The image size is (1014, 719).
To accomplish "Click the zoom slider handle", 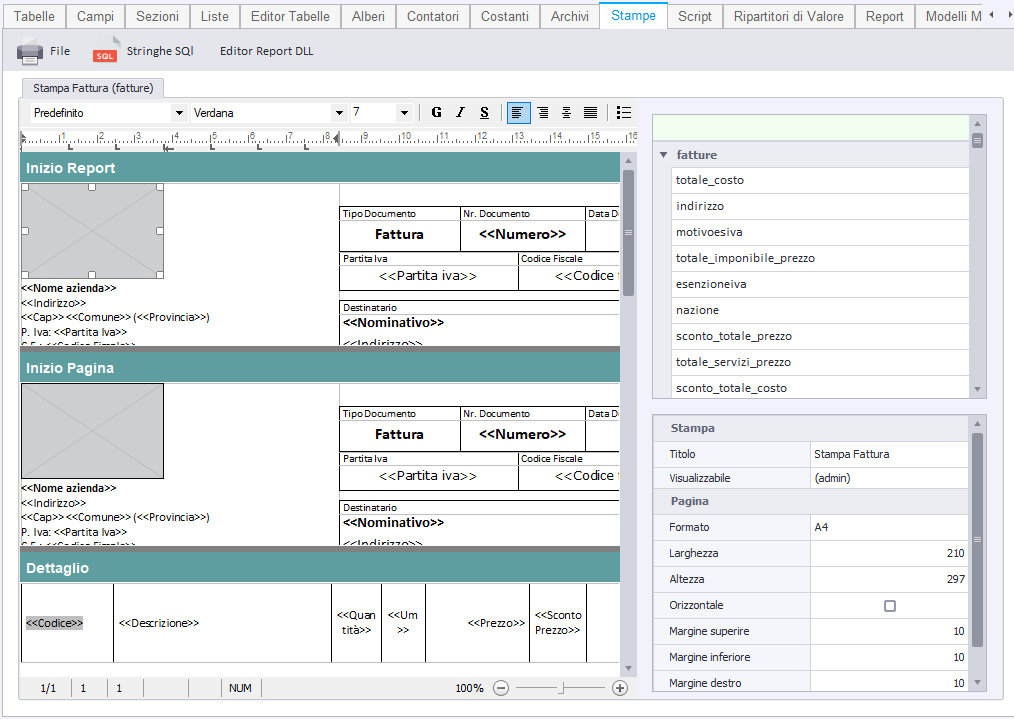I will (x=561, y=688).
